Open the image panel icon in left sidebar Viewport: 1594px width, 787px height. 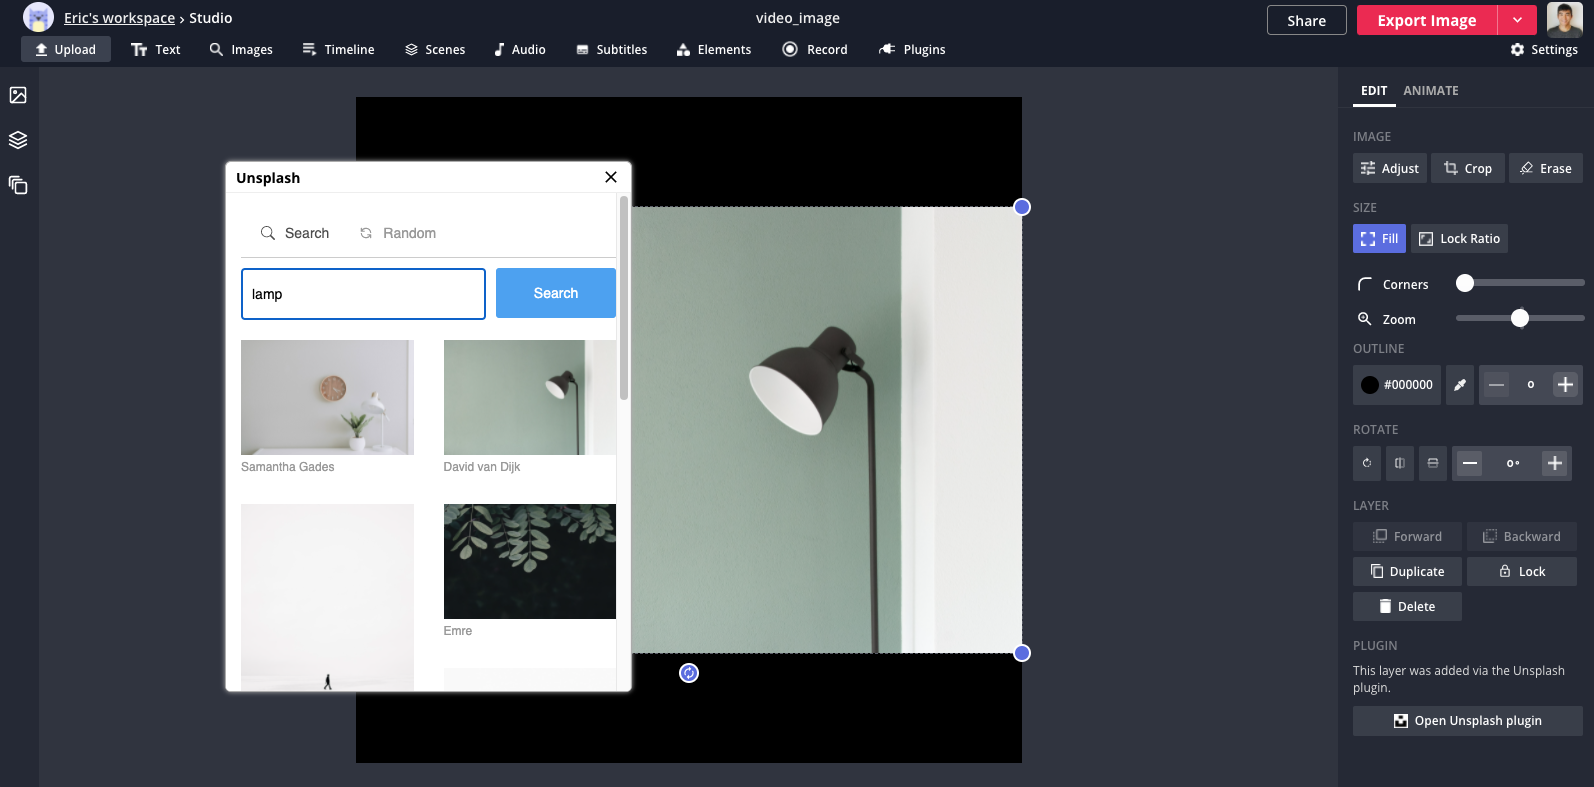[18, 95]
